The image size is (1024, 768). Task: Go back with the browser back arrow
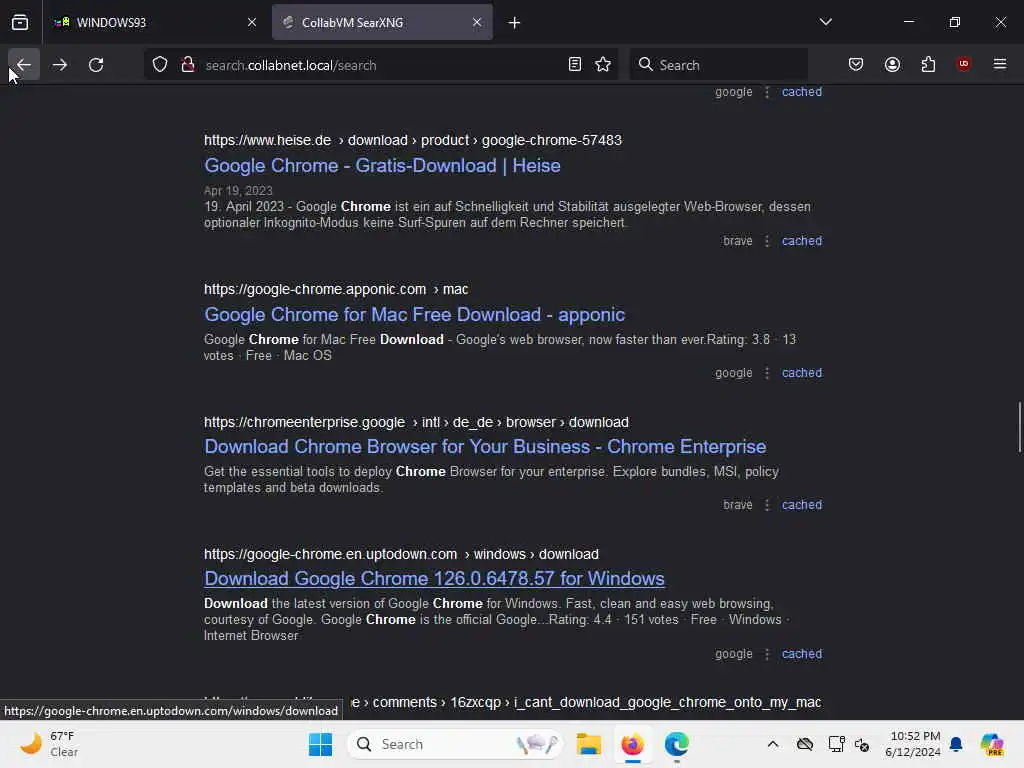tap(24, 65)
